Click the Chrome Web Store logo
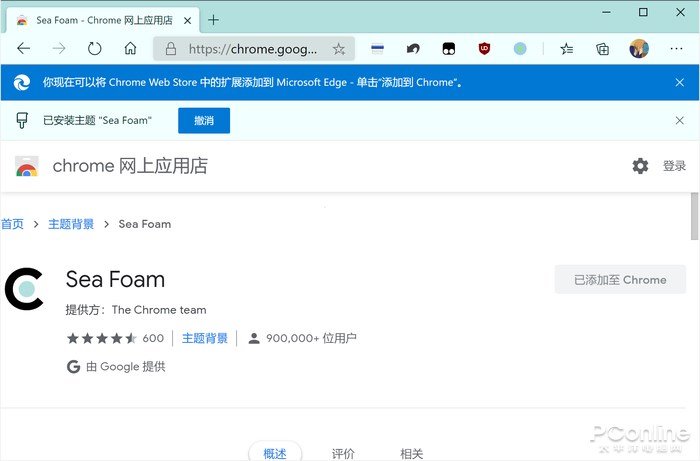 [x=27, y=166]
